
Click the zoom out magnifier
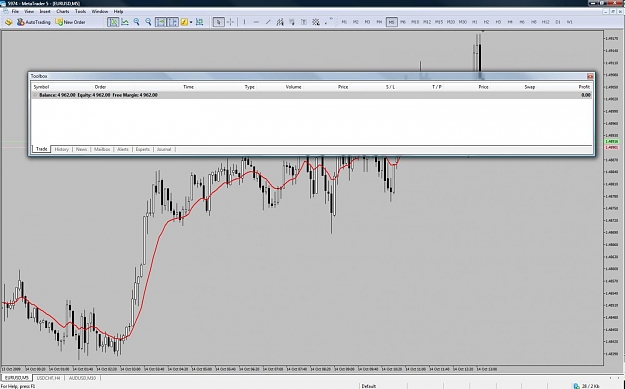pyautogui.click(x=148, y=22)
